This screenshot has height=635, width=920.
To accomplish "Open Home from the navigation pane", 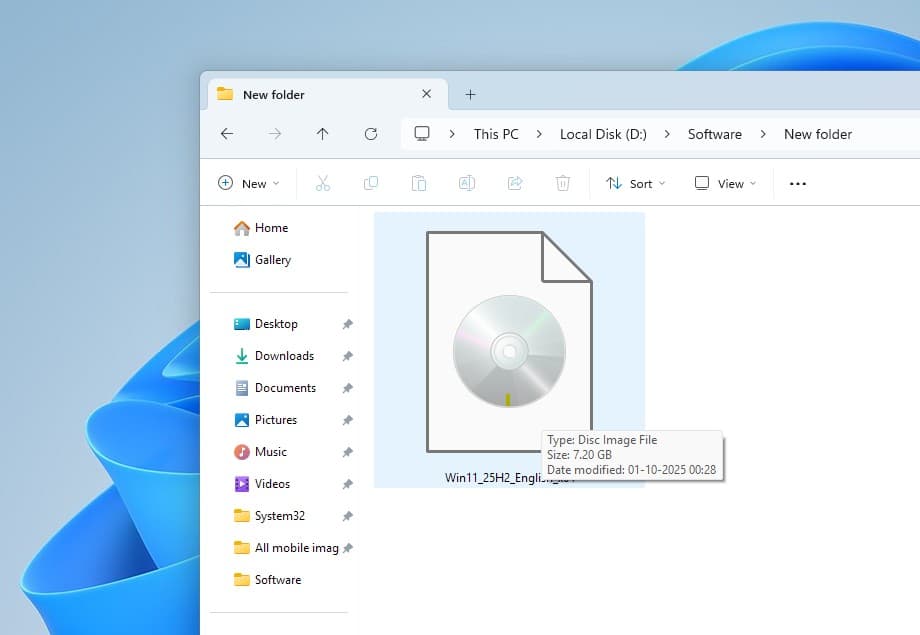I will pyautogui.click(x=268, y=227).
